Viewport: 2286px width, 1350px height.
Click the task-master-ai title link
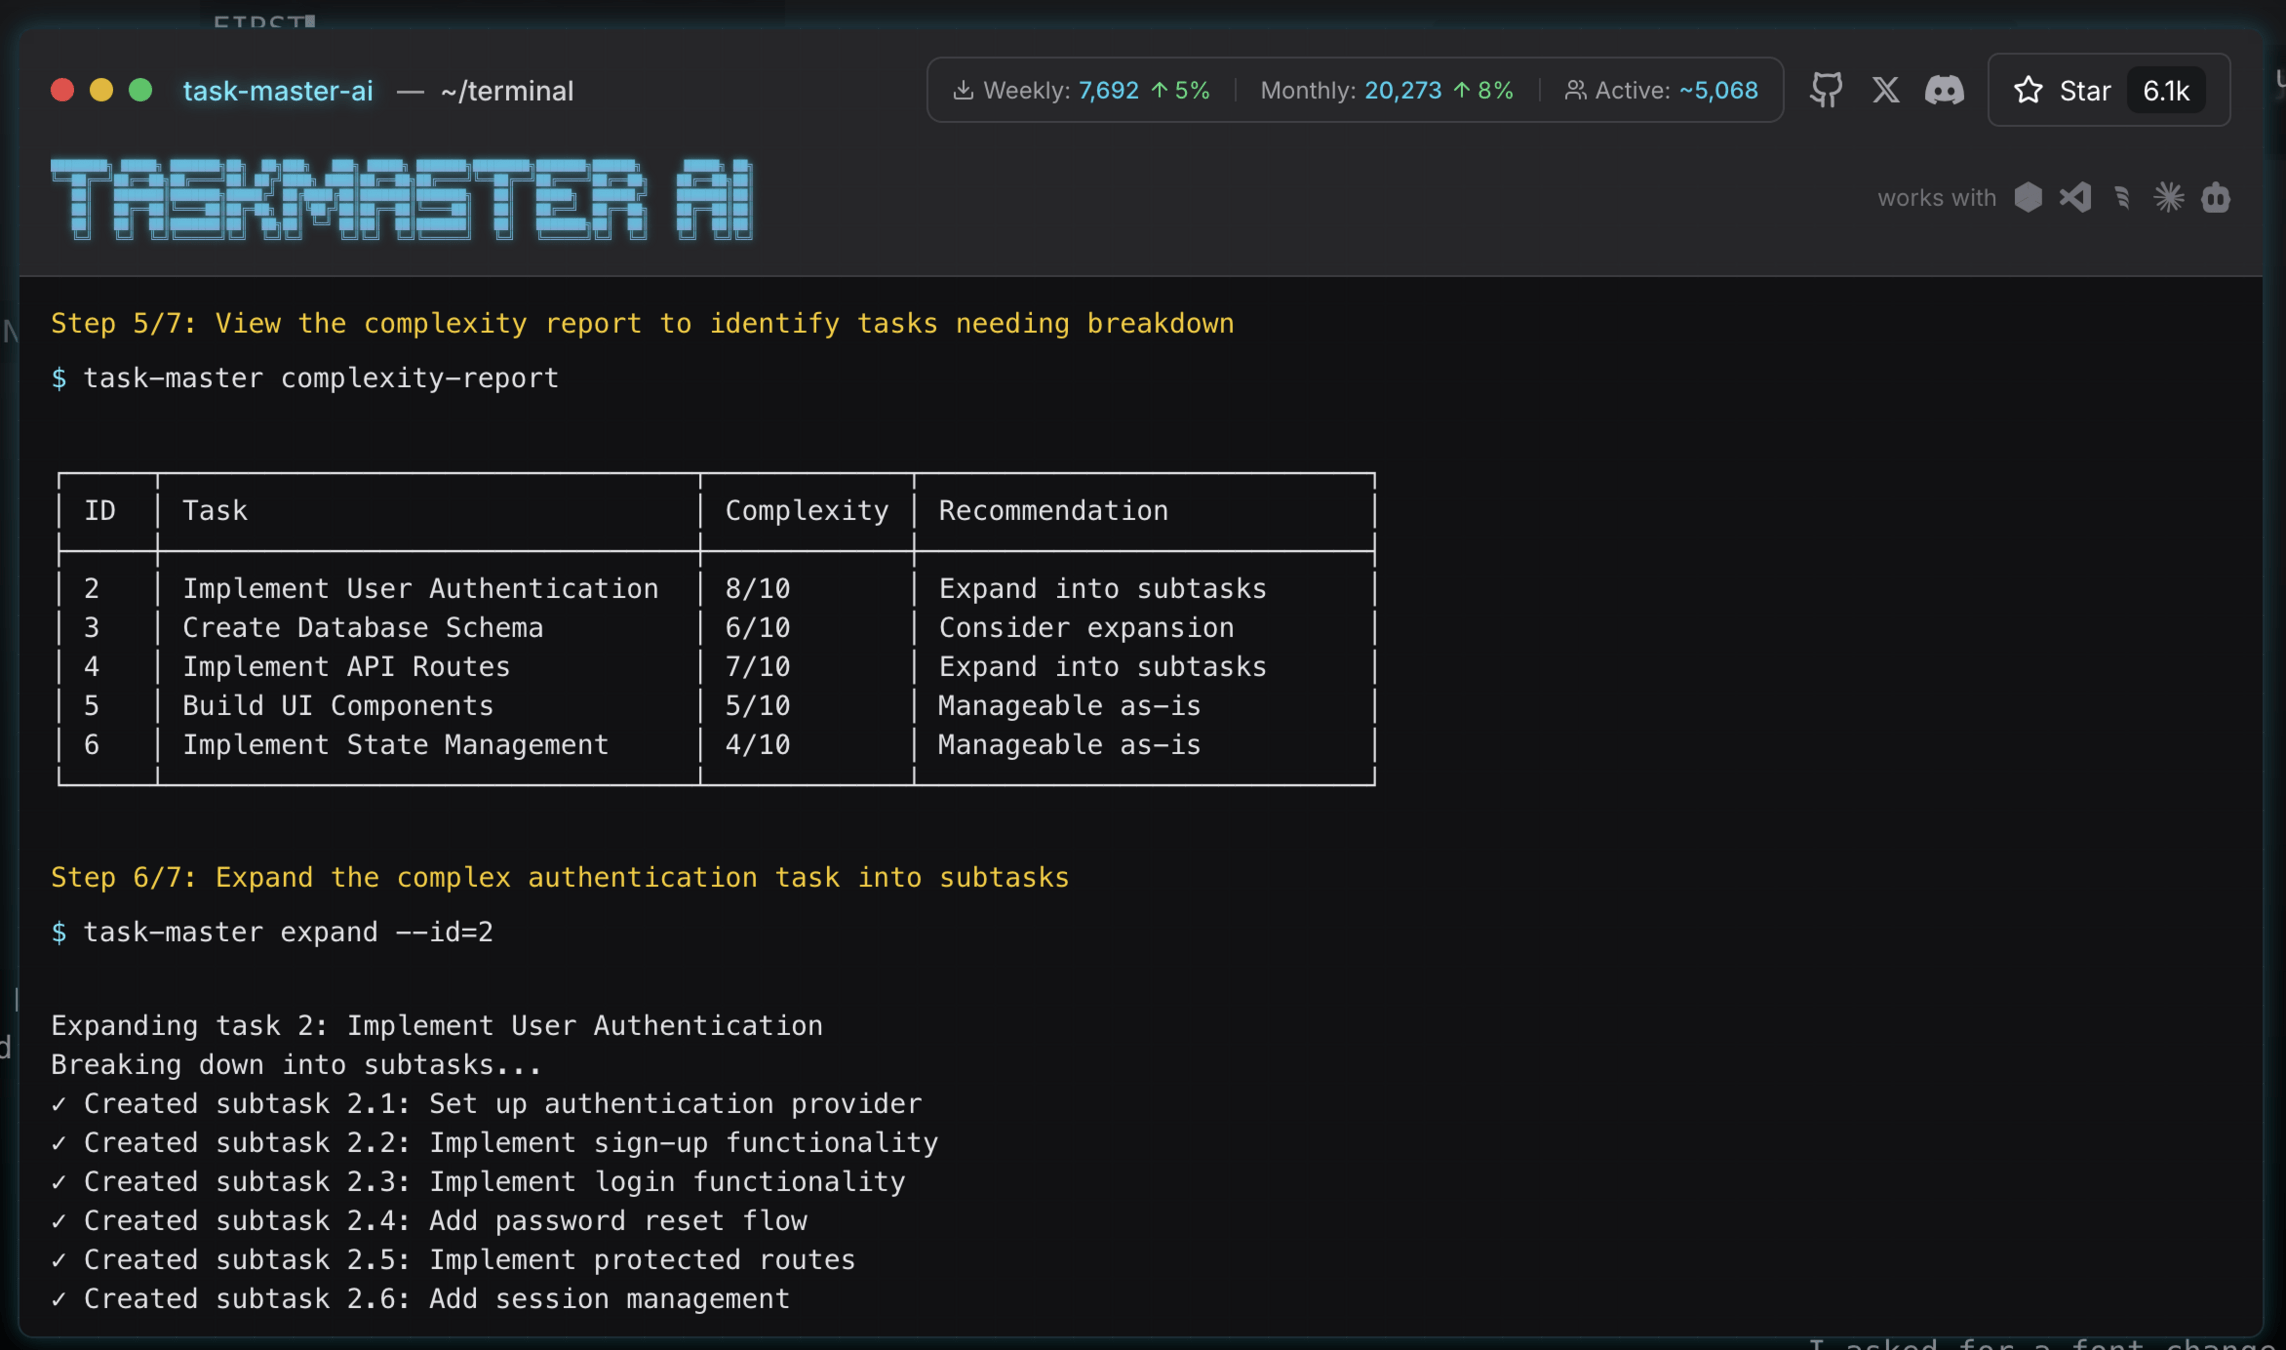pyautogui.click(x=278, y=91)
